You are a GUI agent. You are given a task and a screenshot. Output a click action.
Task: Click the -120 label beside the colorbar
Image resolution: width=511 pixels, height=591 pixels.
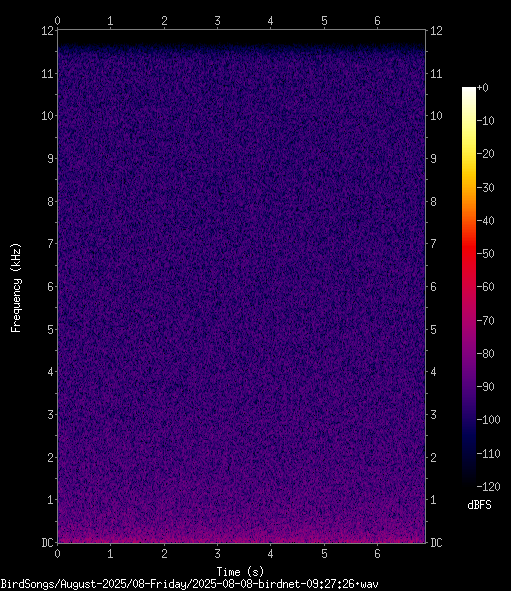[488, 487]
